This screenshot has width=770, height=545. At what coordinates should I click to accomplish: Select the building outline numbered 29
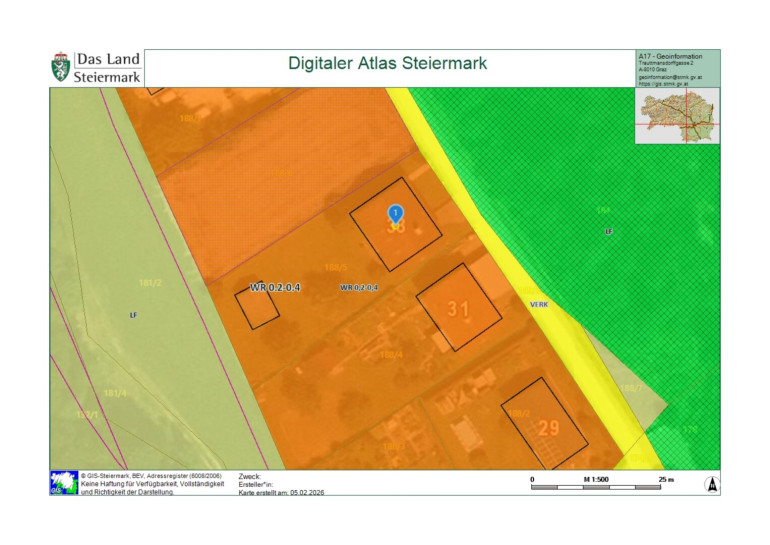(x=545, y=423)
